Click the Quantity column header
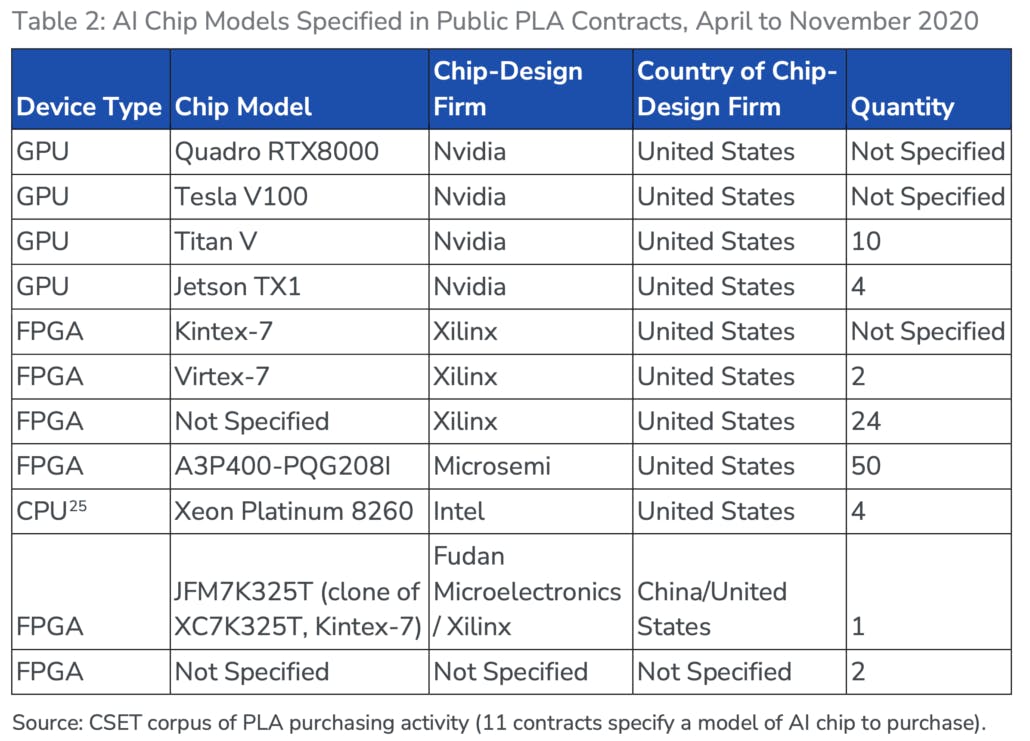1030x741 pixels. tap(902, 107)
